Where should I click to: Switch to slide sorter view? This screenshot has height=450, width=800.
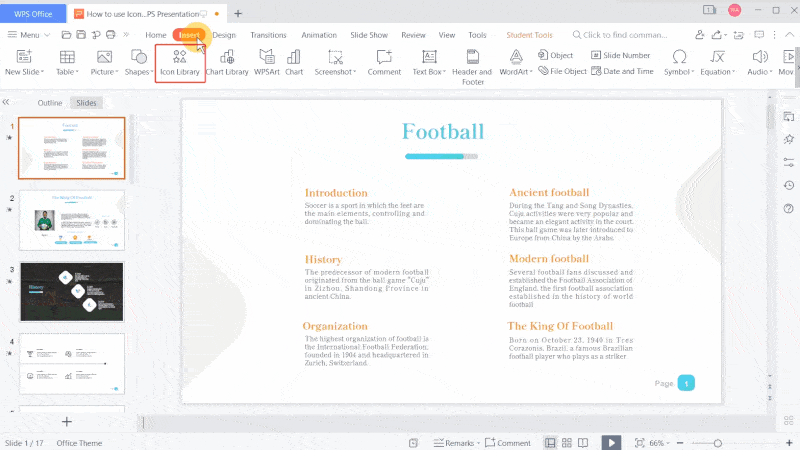(567, 442)
